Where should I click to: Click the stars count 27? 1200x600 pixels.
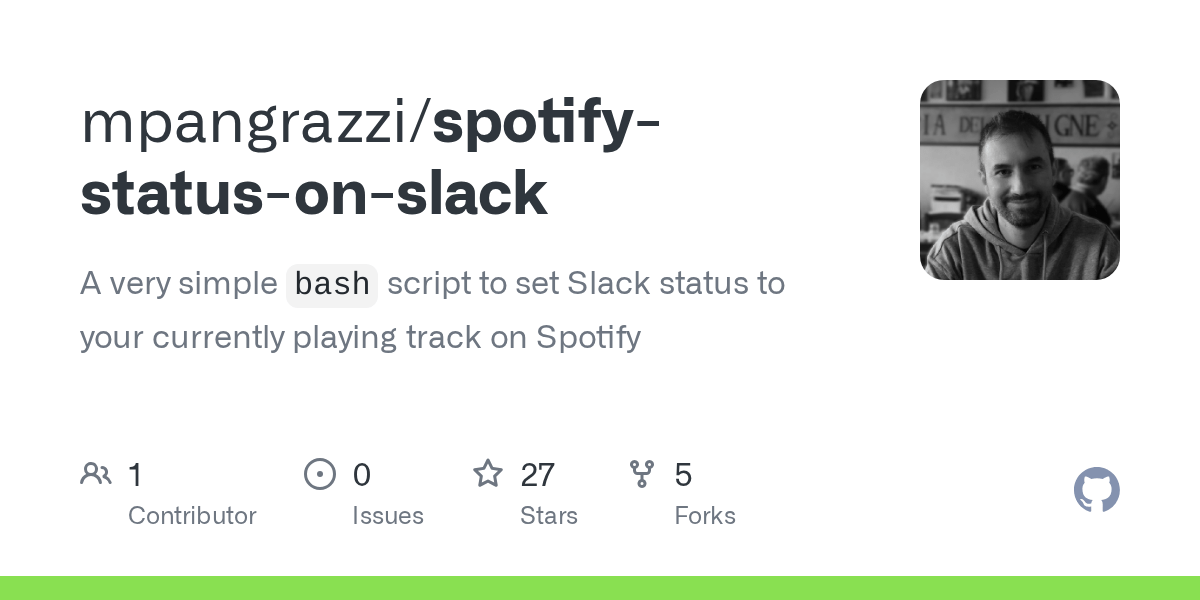[x=538, y=475]
